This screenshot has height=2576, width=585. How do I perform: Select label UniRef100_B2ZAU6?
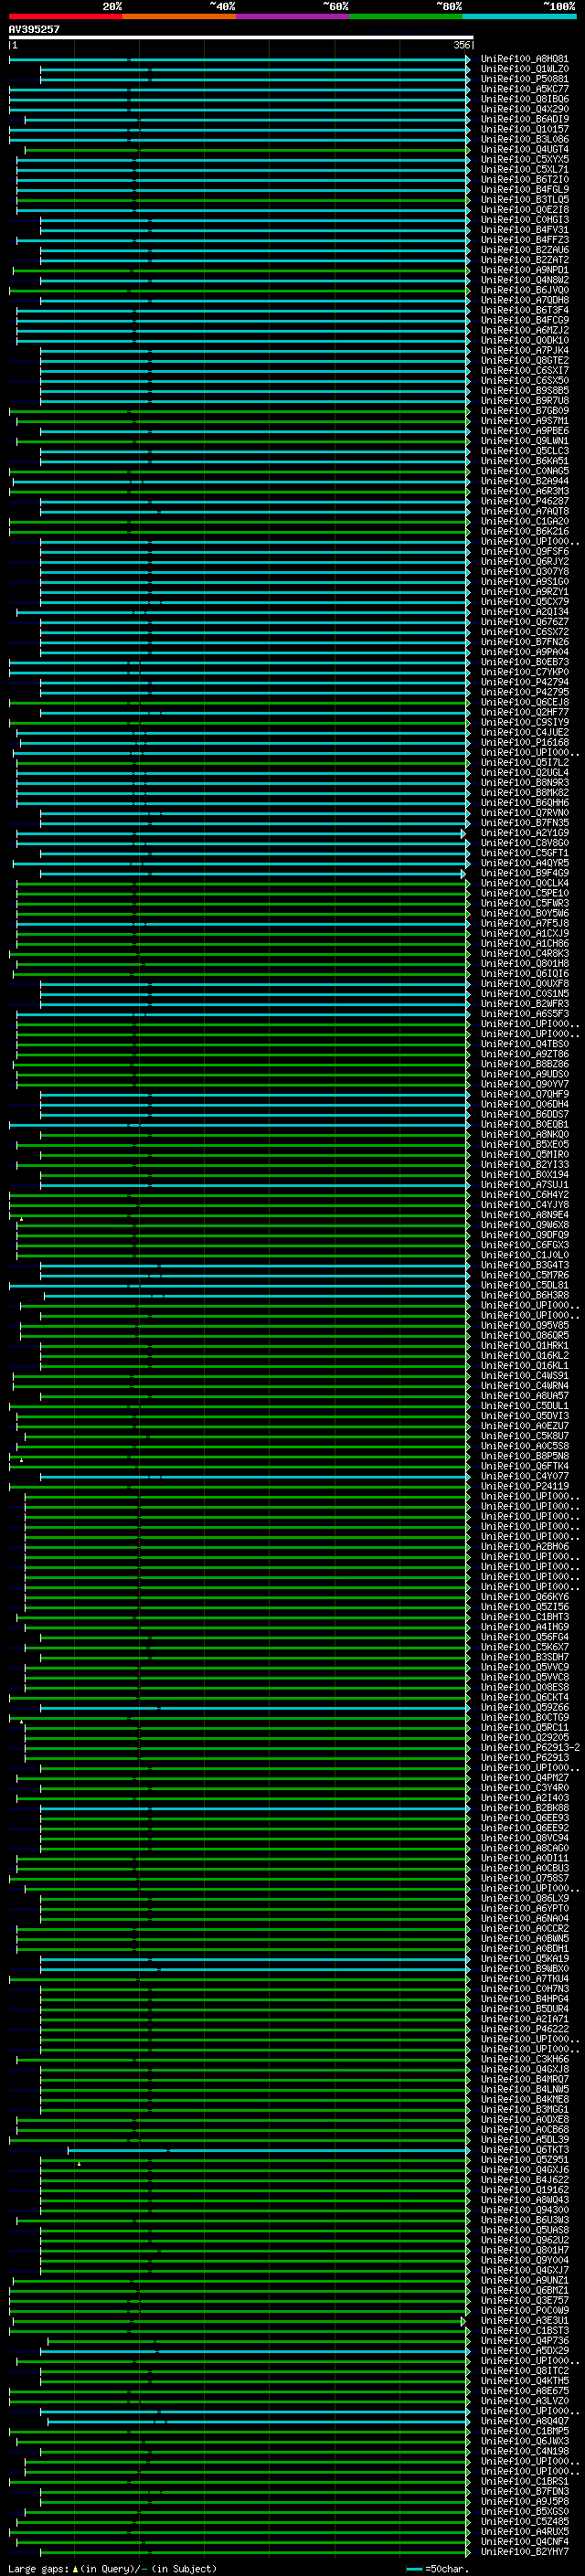click(525, 250)
